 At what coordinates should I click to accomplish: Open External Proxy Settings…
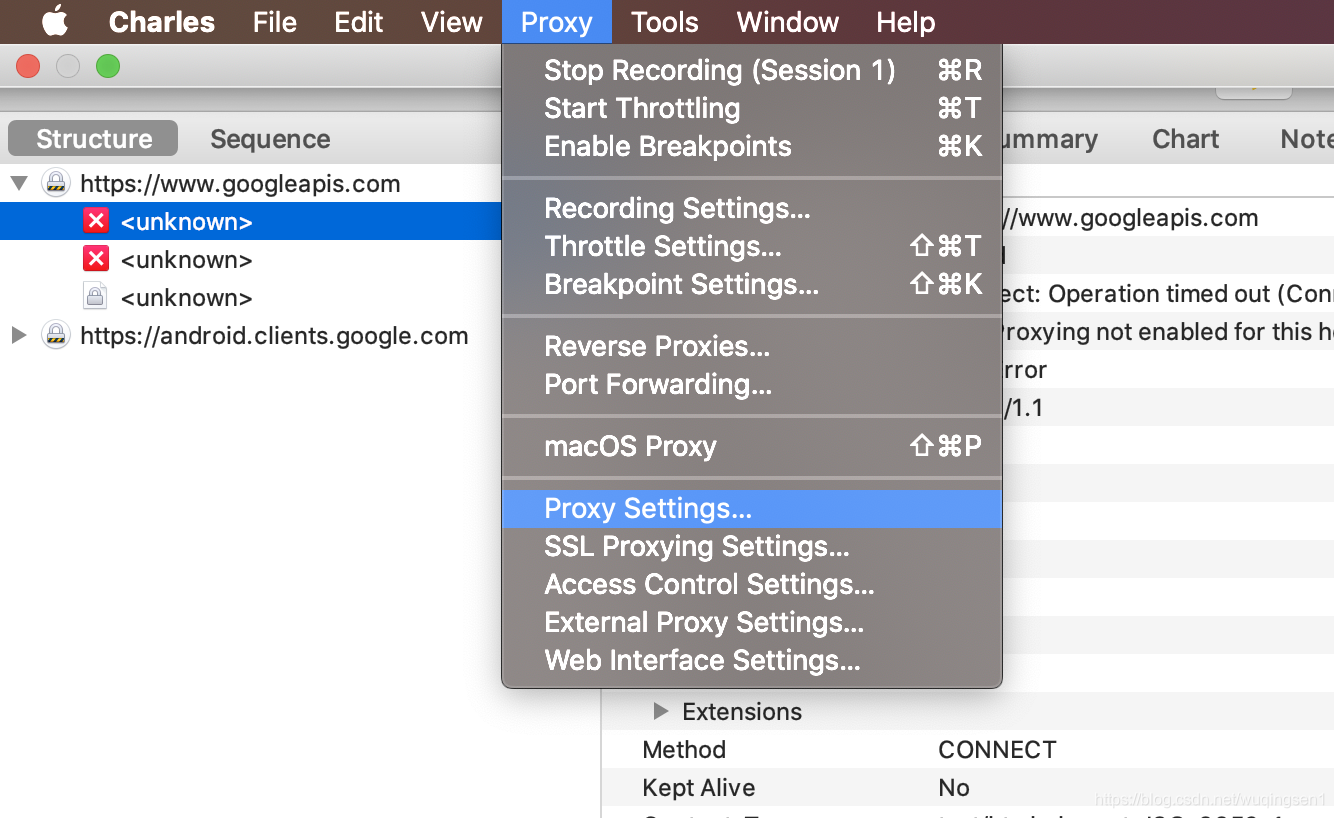tap(752, 622)
